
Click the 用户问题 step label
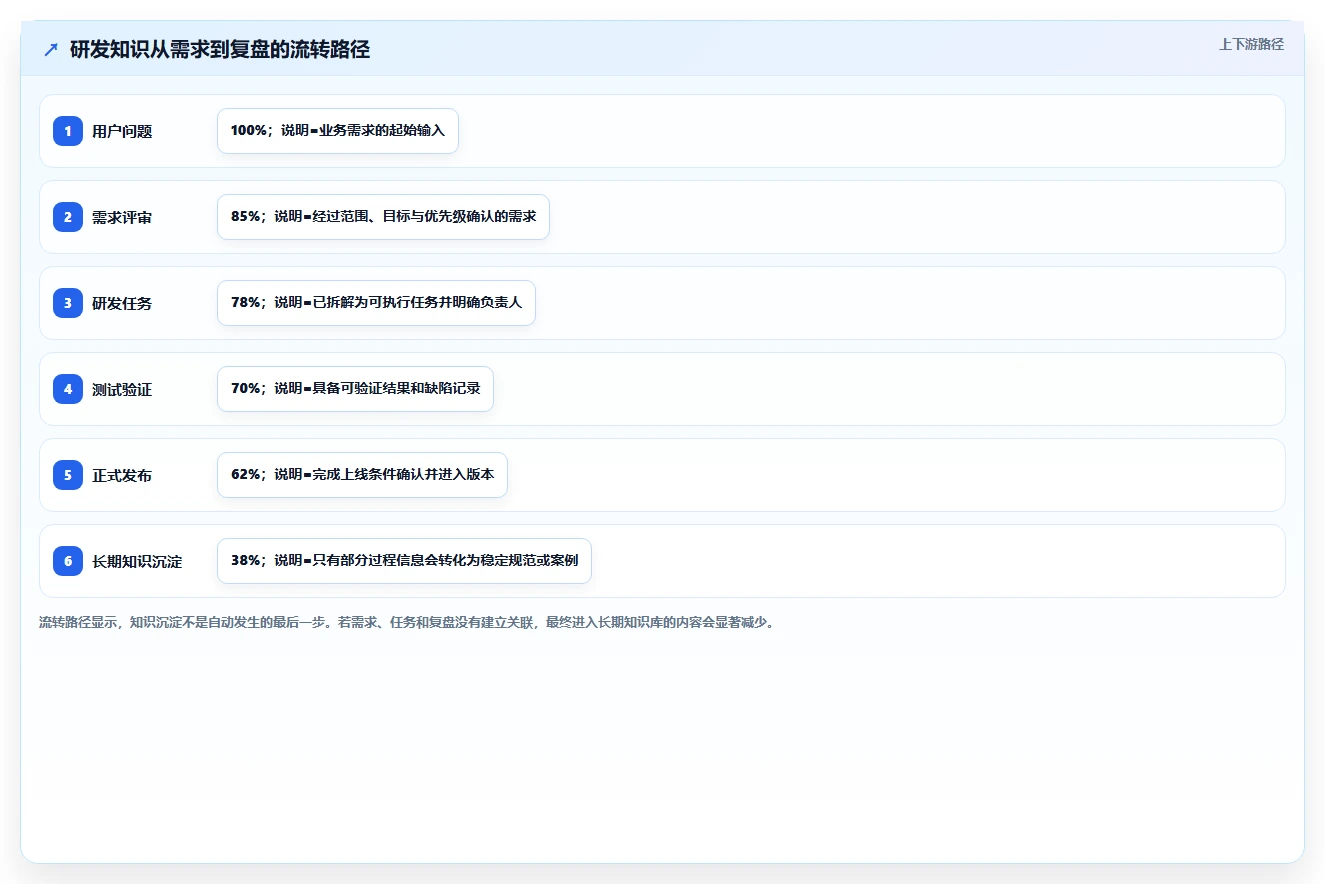(122, 131)
